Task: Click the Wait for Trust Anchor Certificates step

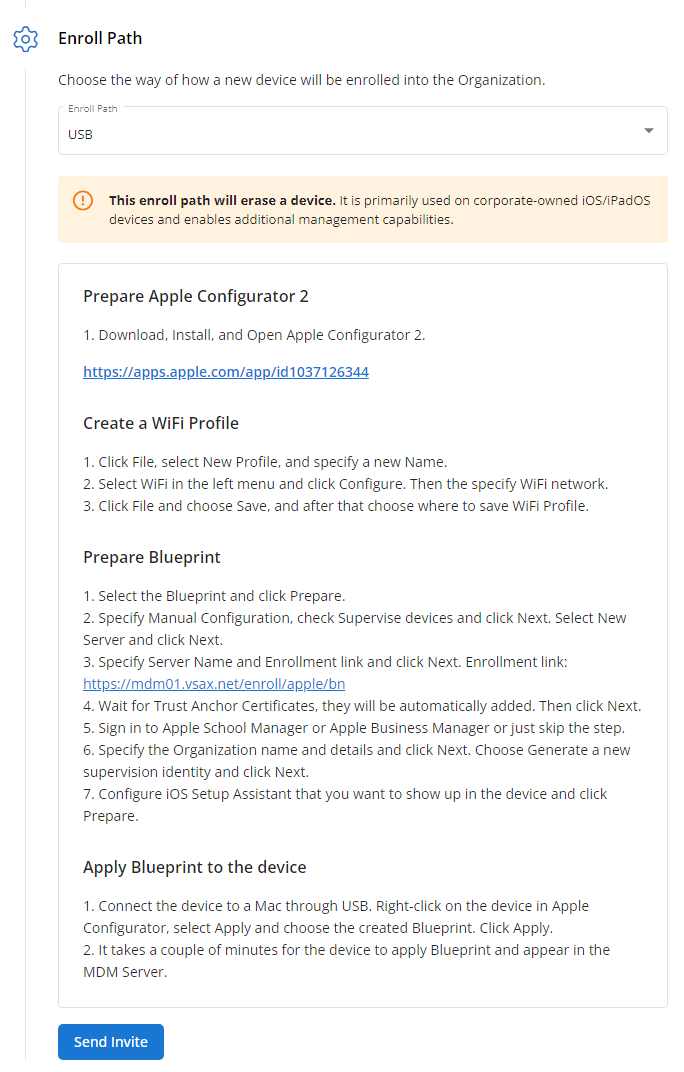Action: point(362,706)
